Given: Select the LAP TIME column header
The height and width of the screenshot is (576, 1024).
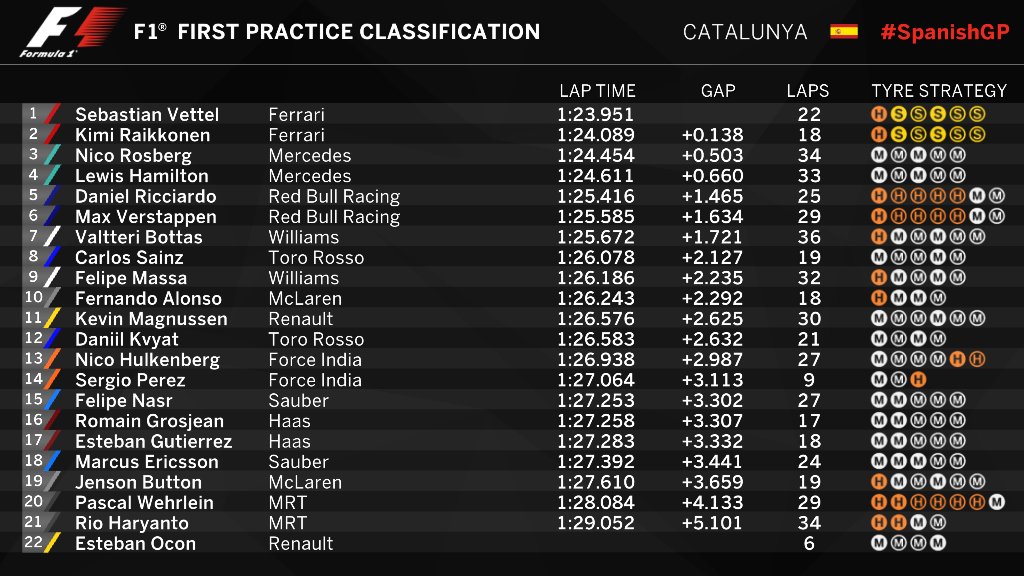Looking at the screenshot, I should point(597,91).
